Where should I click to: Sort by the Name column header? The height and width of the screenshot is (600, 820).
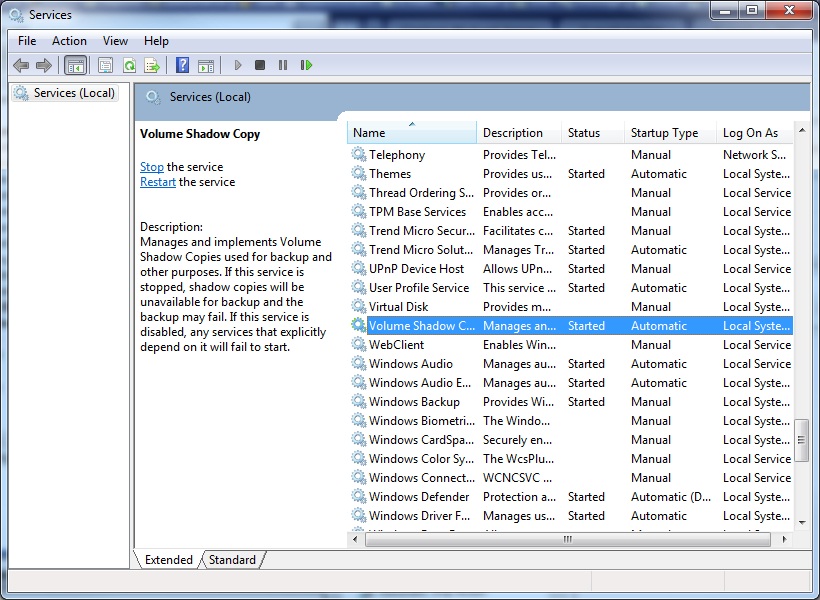[412, 133]
